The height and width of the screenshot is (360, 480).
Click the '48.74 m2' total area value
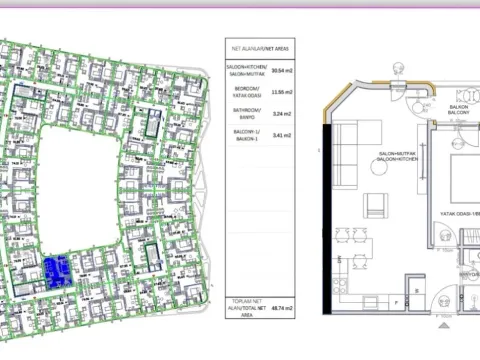point(282,308)
